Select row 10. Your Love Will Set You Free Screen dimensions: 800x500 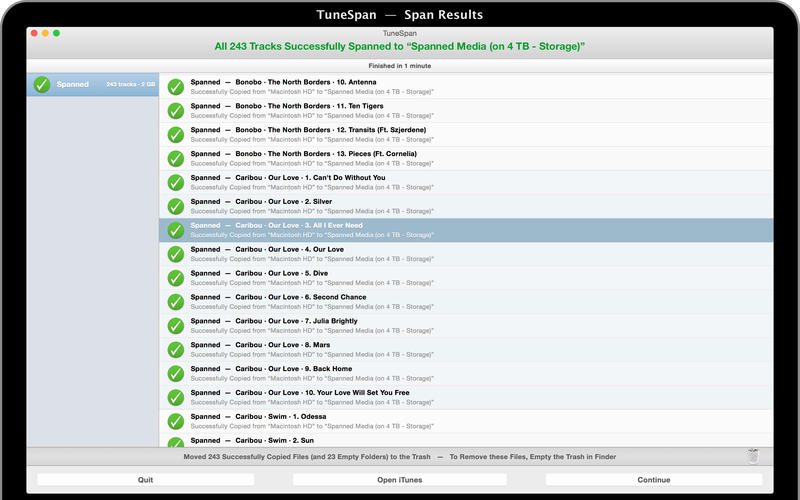pos(465,397)
